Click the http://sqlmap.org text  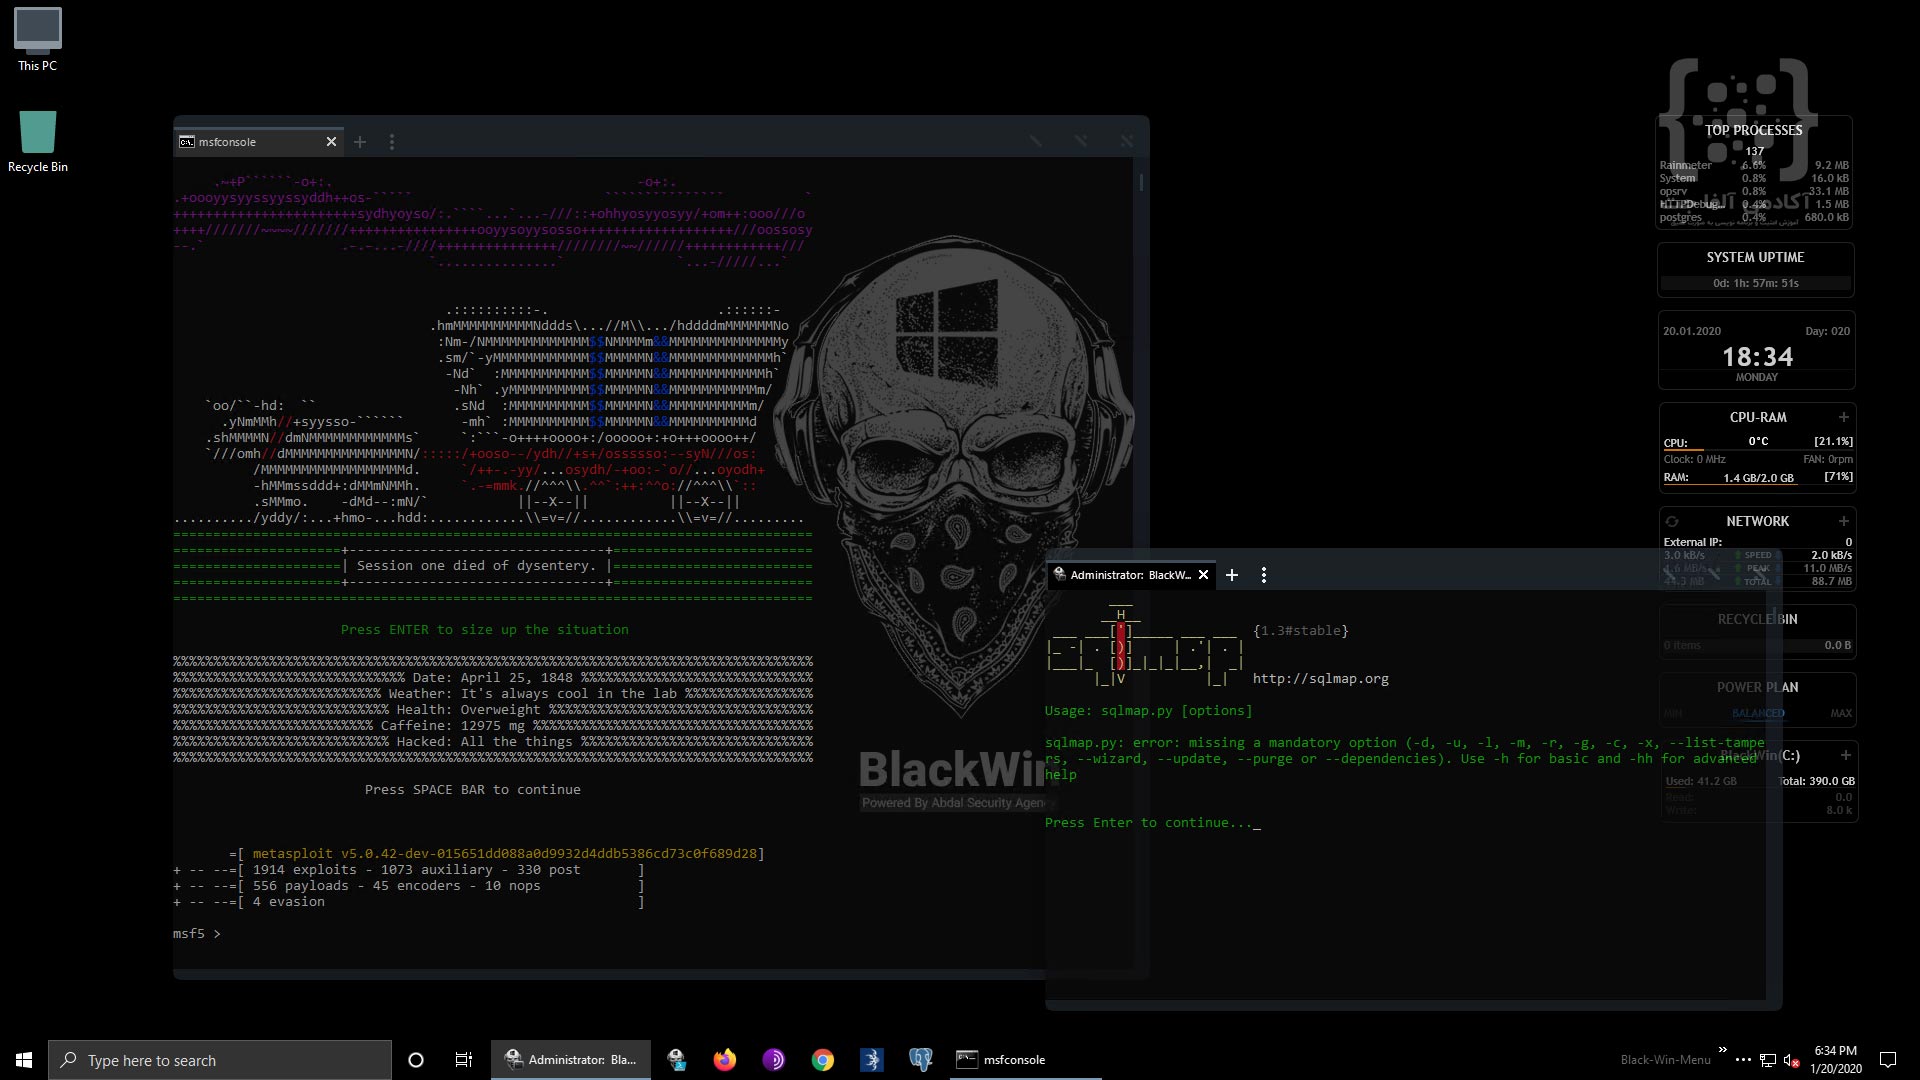pos(1320,679)
